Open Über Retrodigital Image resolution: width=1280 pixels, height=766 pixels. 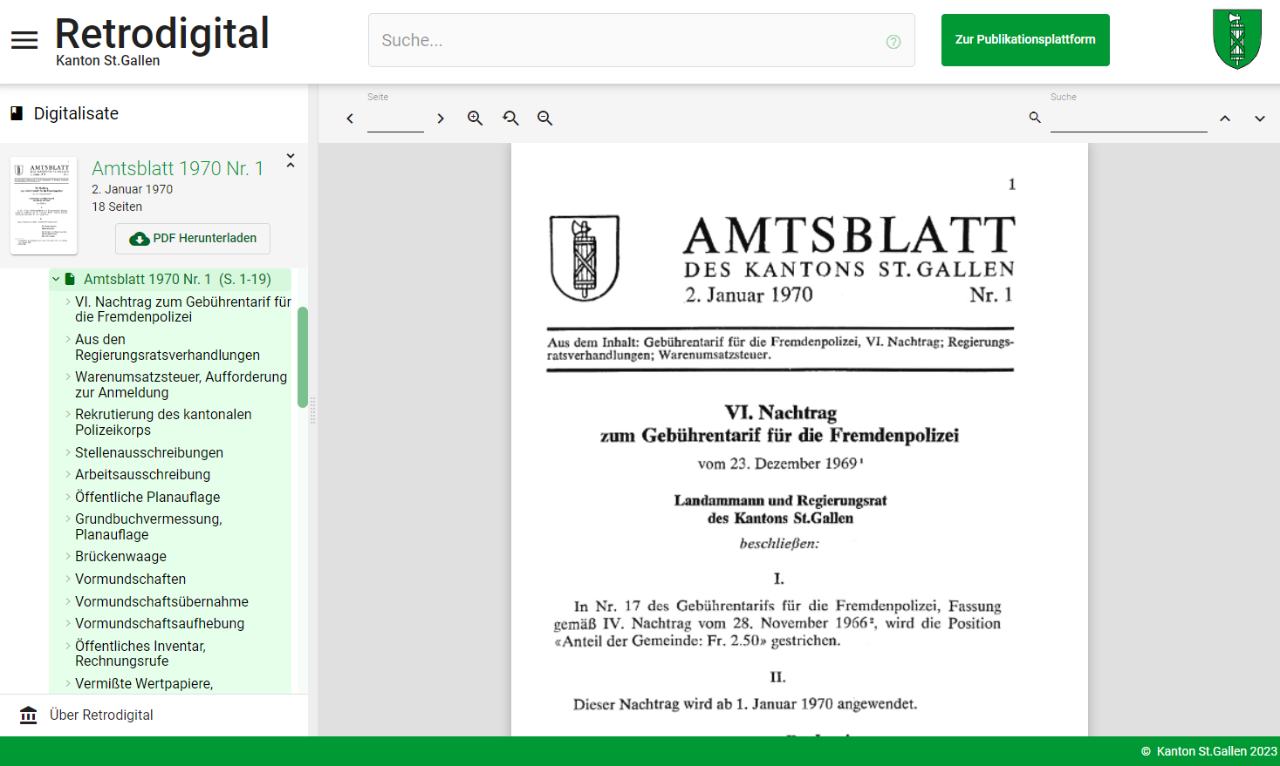101,715
